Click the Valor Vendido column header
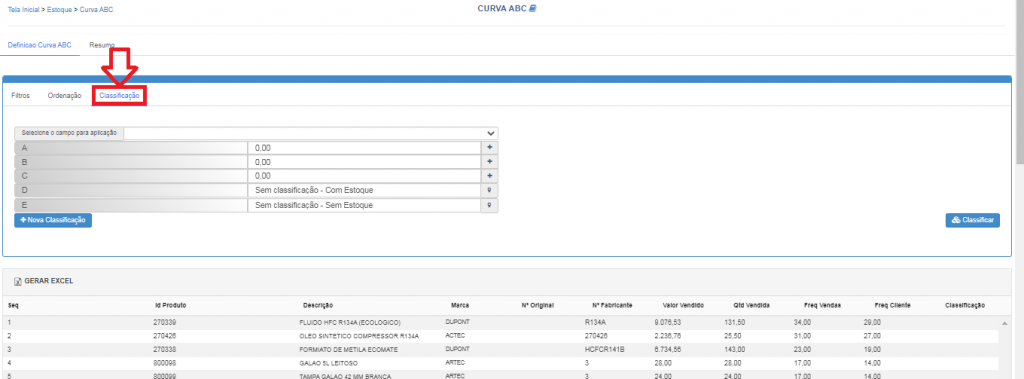 tap(683, 305)
